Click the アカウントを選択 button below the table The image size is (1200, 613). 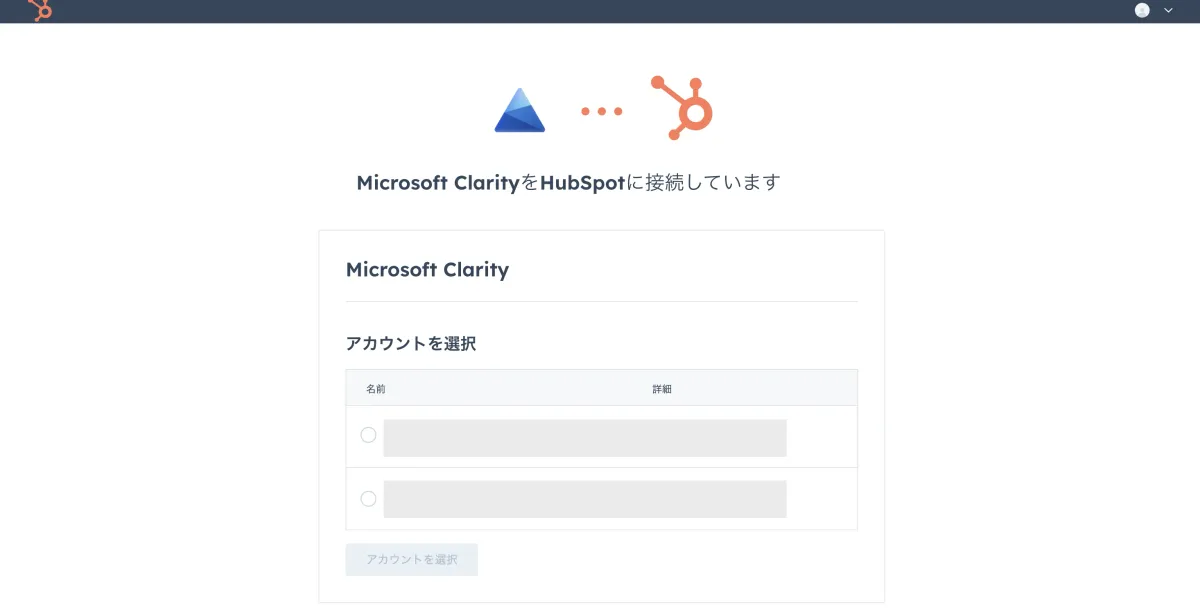[x=411, y=559]
